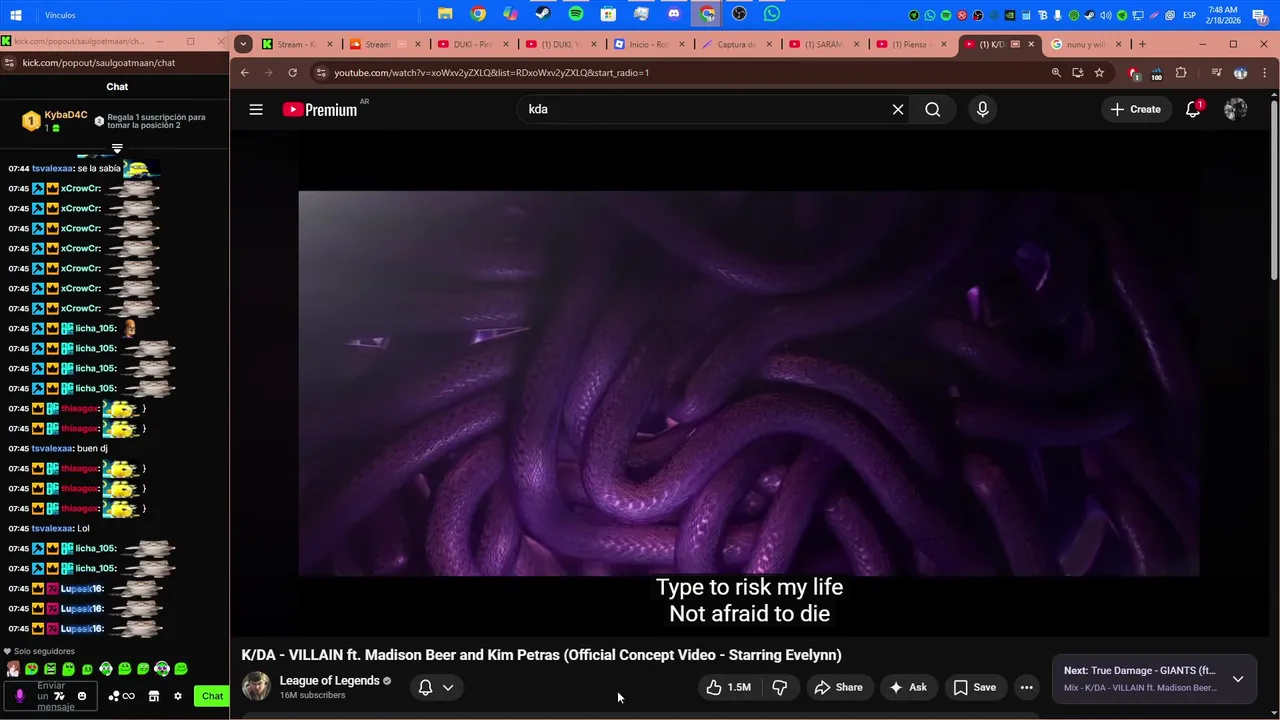This screenshot has width=1280, height=720.
Task: Open Kick chat settings gear
Action: click(x=178, y=696)
